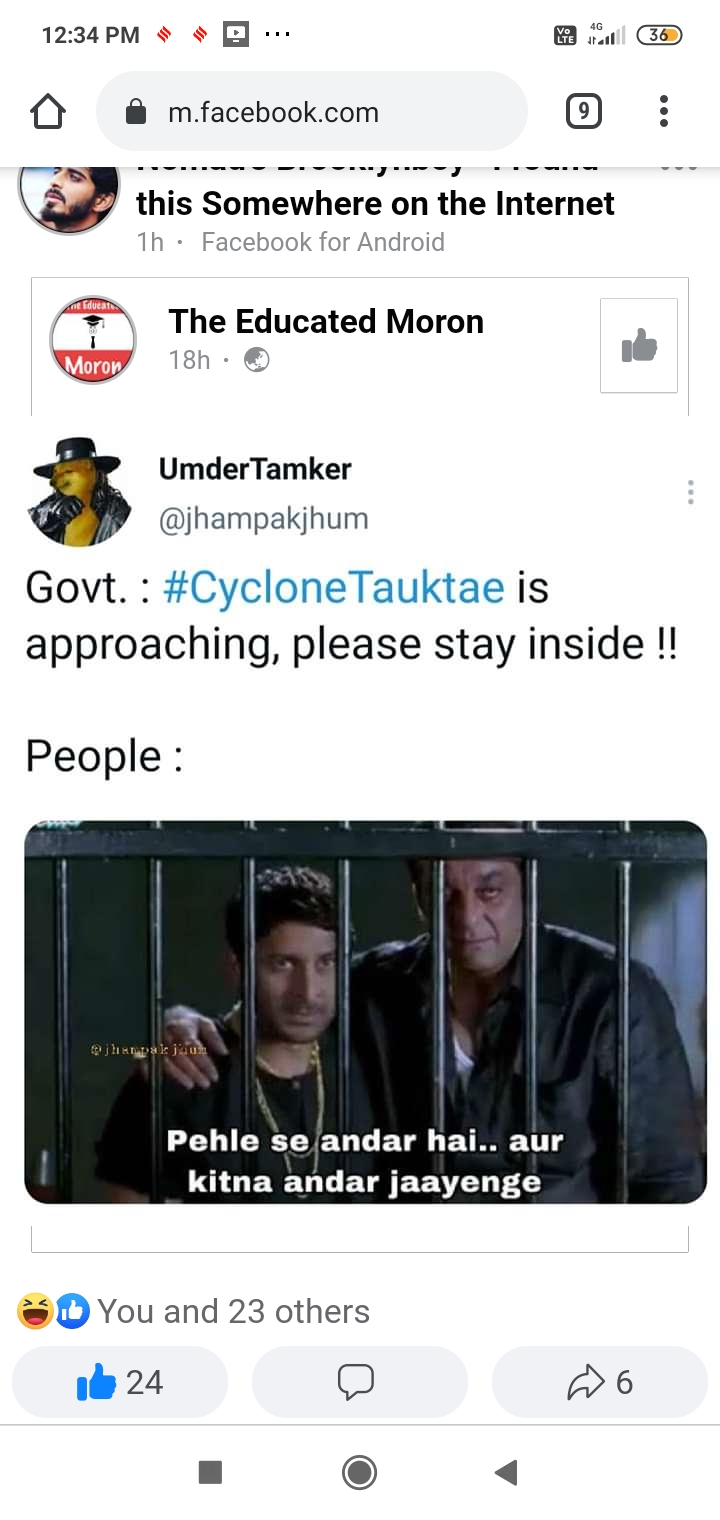Tap the haha reaction emoji icon
This screenshot has width=720, height=1520.
tap(36, 1311)
